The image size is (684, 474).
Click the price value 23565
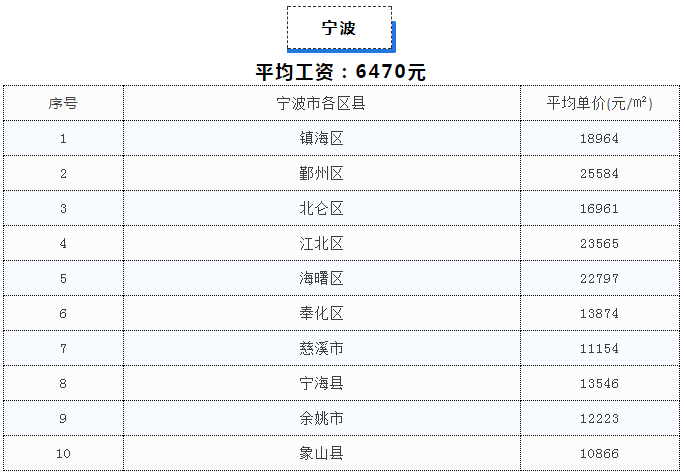(x=599, y=243)
